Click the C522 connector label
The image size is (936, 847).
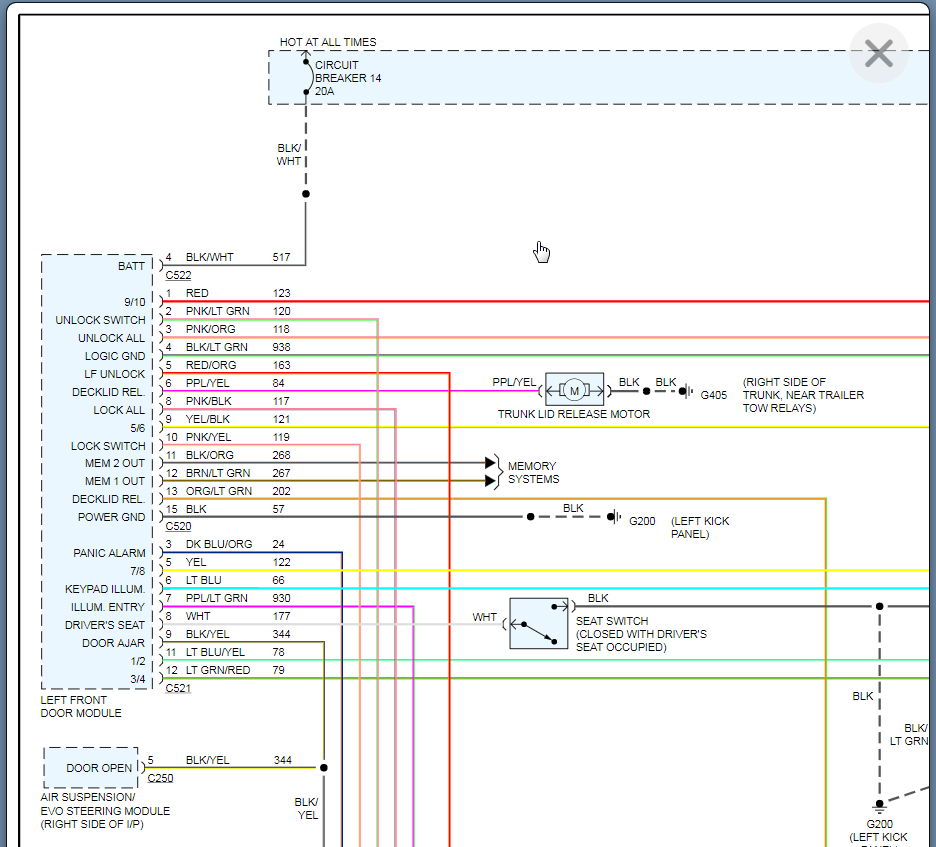[x=178, y=275]
